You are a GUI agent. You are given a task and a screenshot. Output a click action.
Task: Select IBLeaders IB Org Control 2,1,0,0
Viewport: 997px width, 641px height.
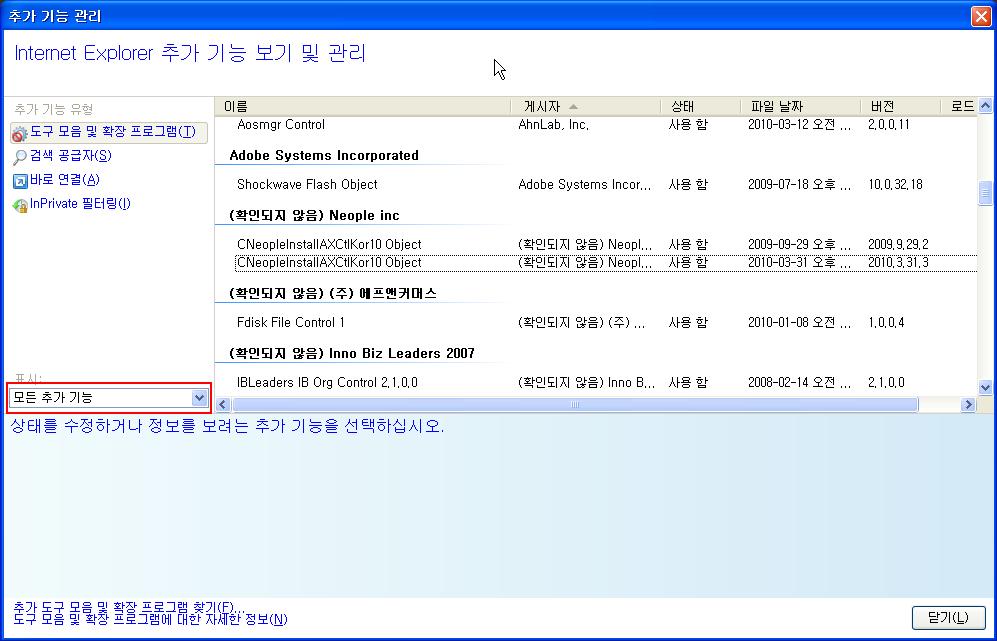pyautogui.click(x=327, y=383)
